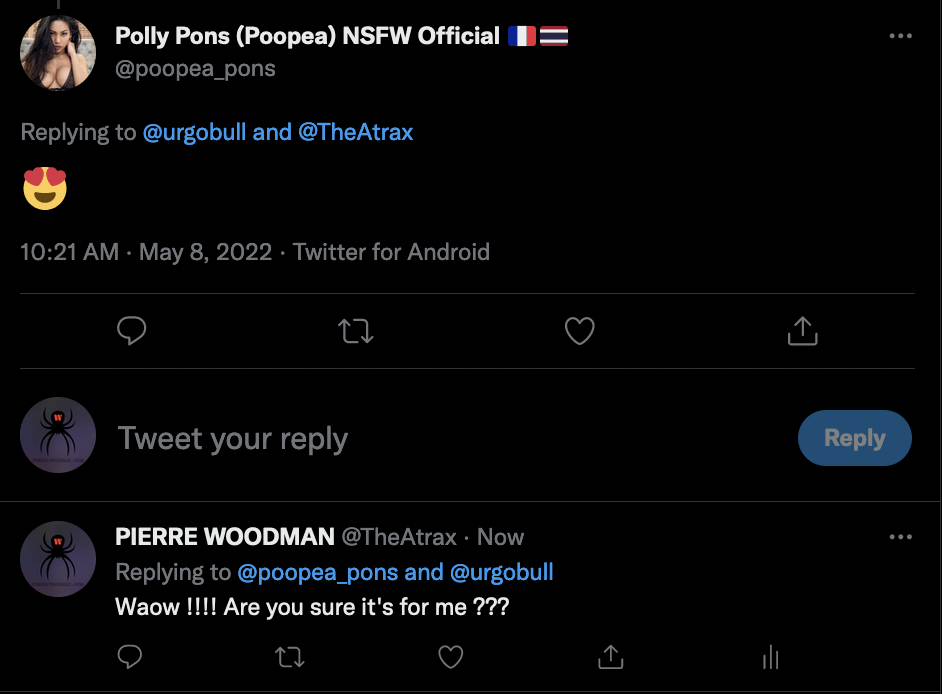Share the Pierre Woodman reply
The width and height of the screenshot is (942, 694).
click(610, 657)
